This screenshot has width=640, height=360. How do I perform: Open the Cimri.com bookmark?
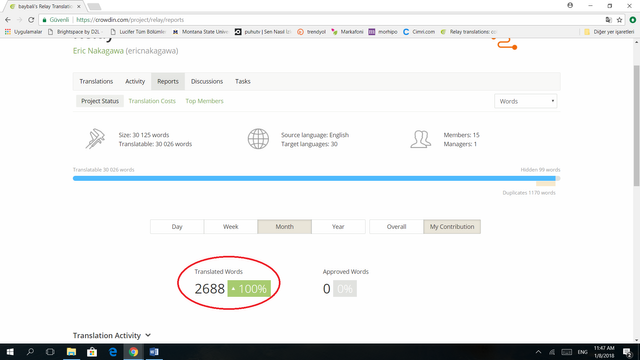pos(419,31)
